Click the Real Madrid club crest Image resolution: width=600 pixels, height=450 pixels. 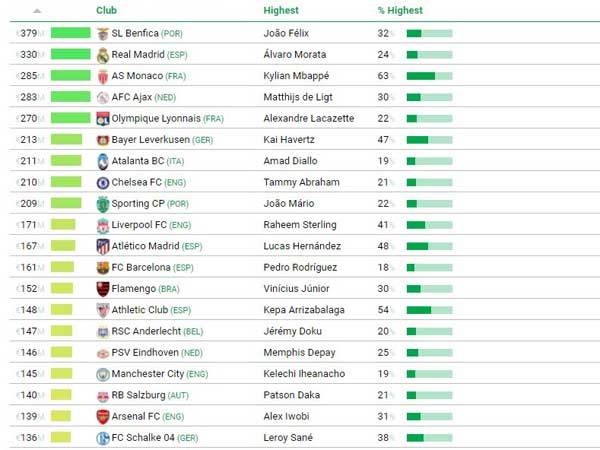[x=102, y=55]
